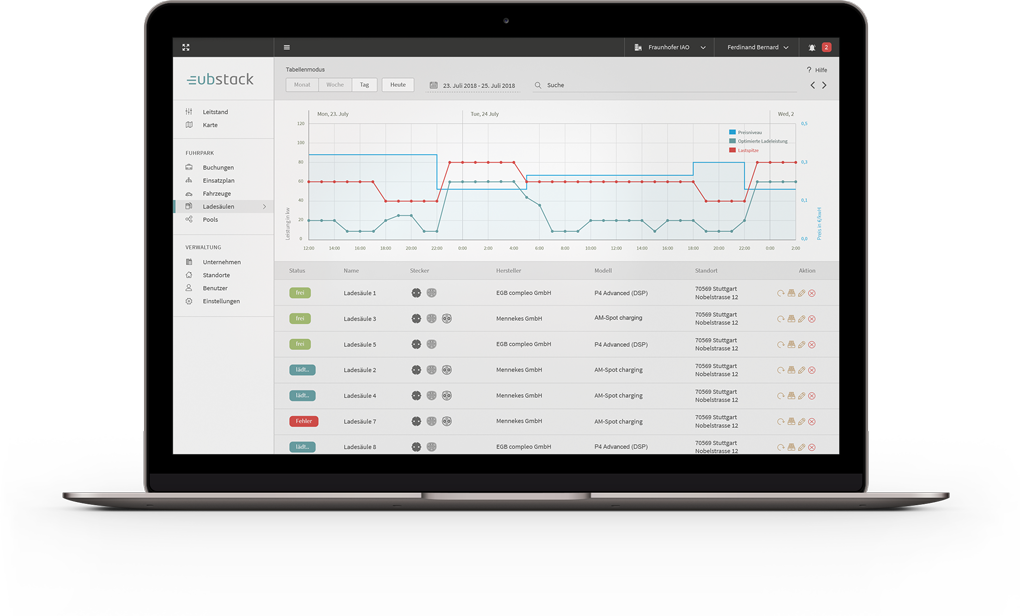Sort table by Status column header

click(x=297, y=271)
